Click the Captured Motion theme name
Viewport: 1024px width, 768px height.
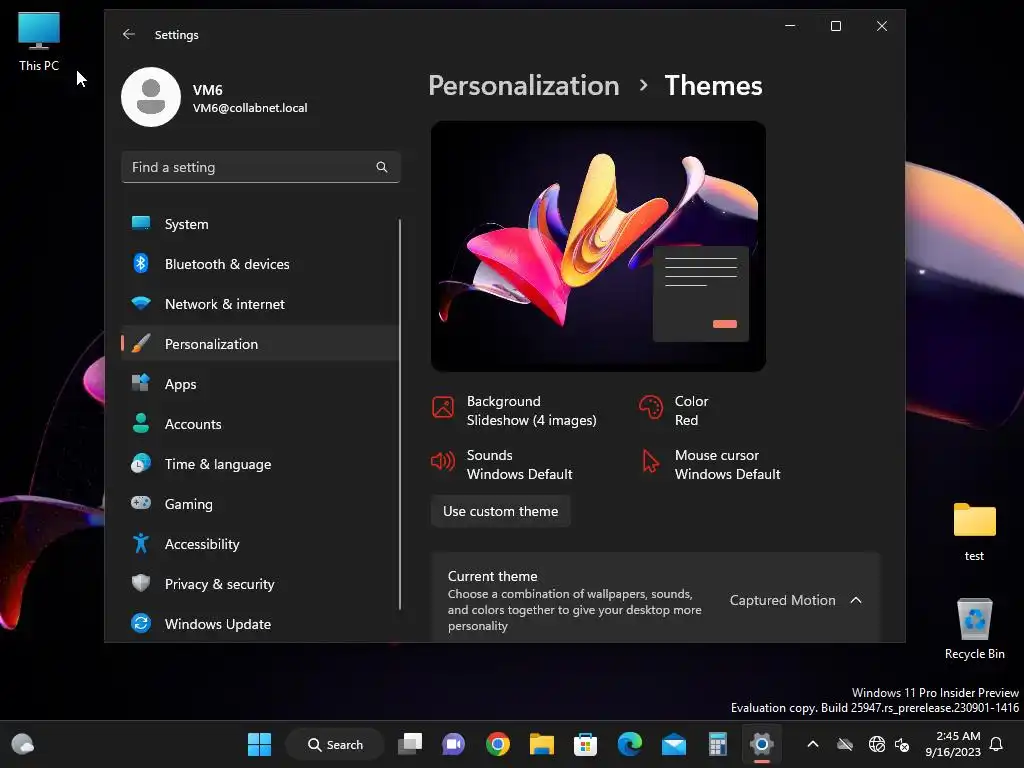(x=782, y=600)
